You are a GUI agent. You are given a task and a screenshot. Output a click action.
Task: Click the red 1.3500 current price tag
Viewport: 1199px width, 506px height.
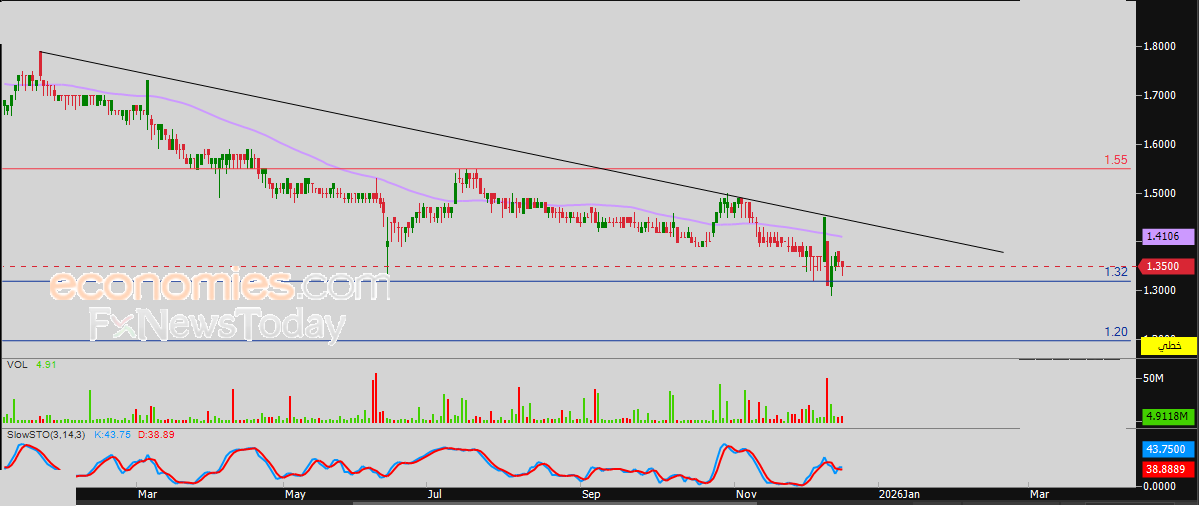(1166, 266)
